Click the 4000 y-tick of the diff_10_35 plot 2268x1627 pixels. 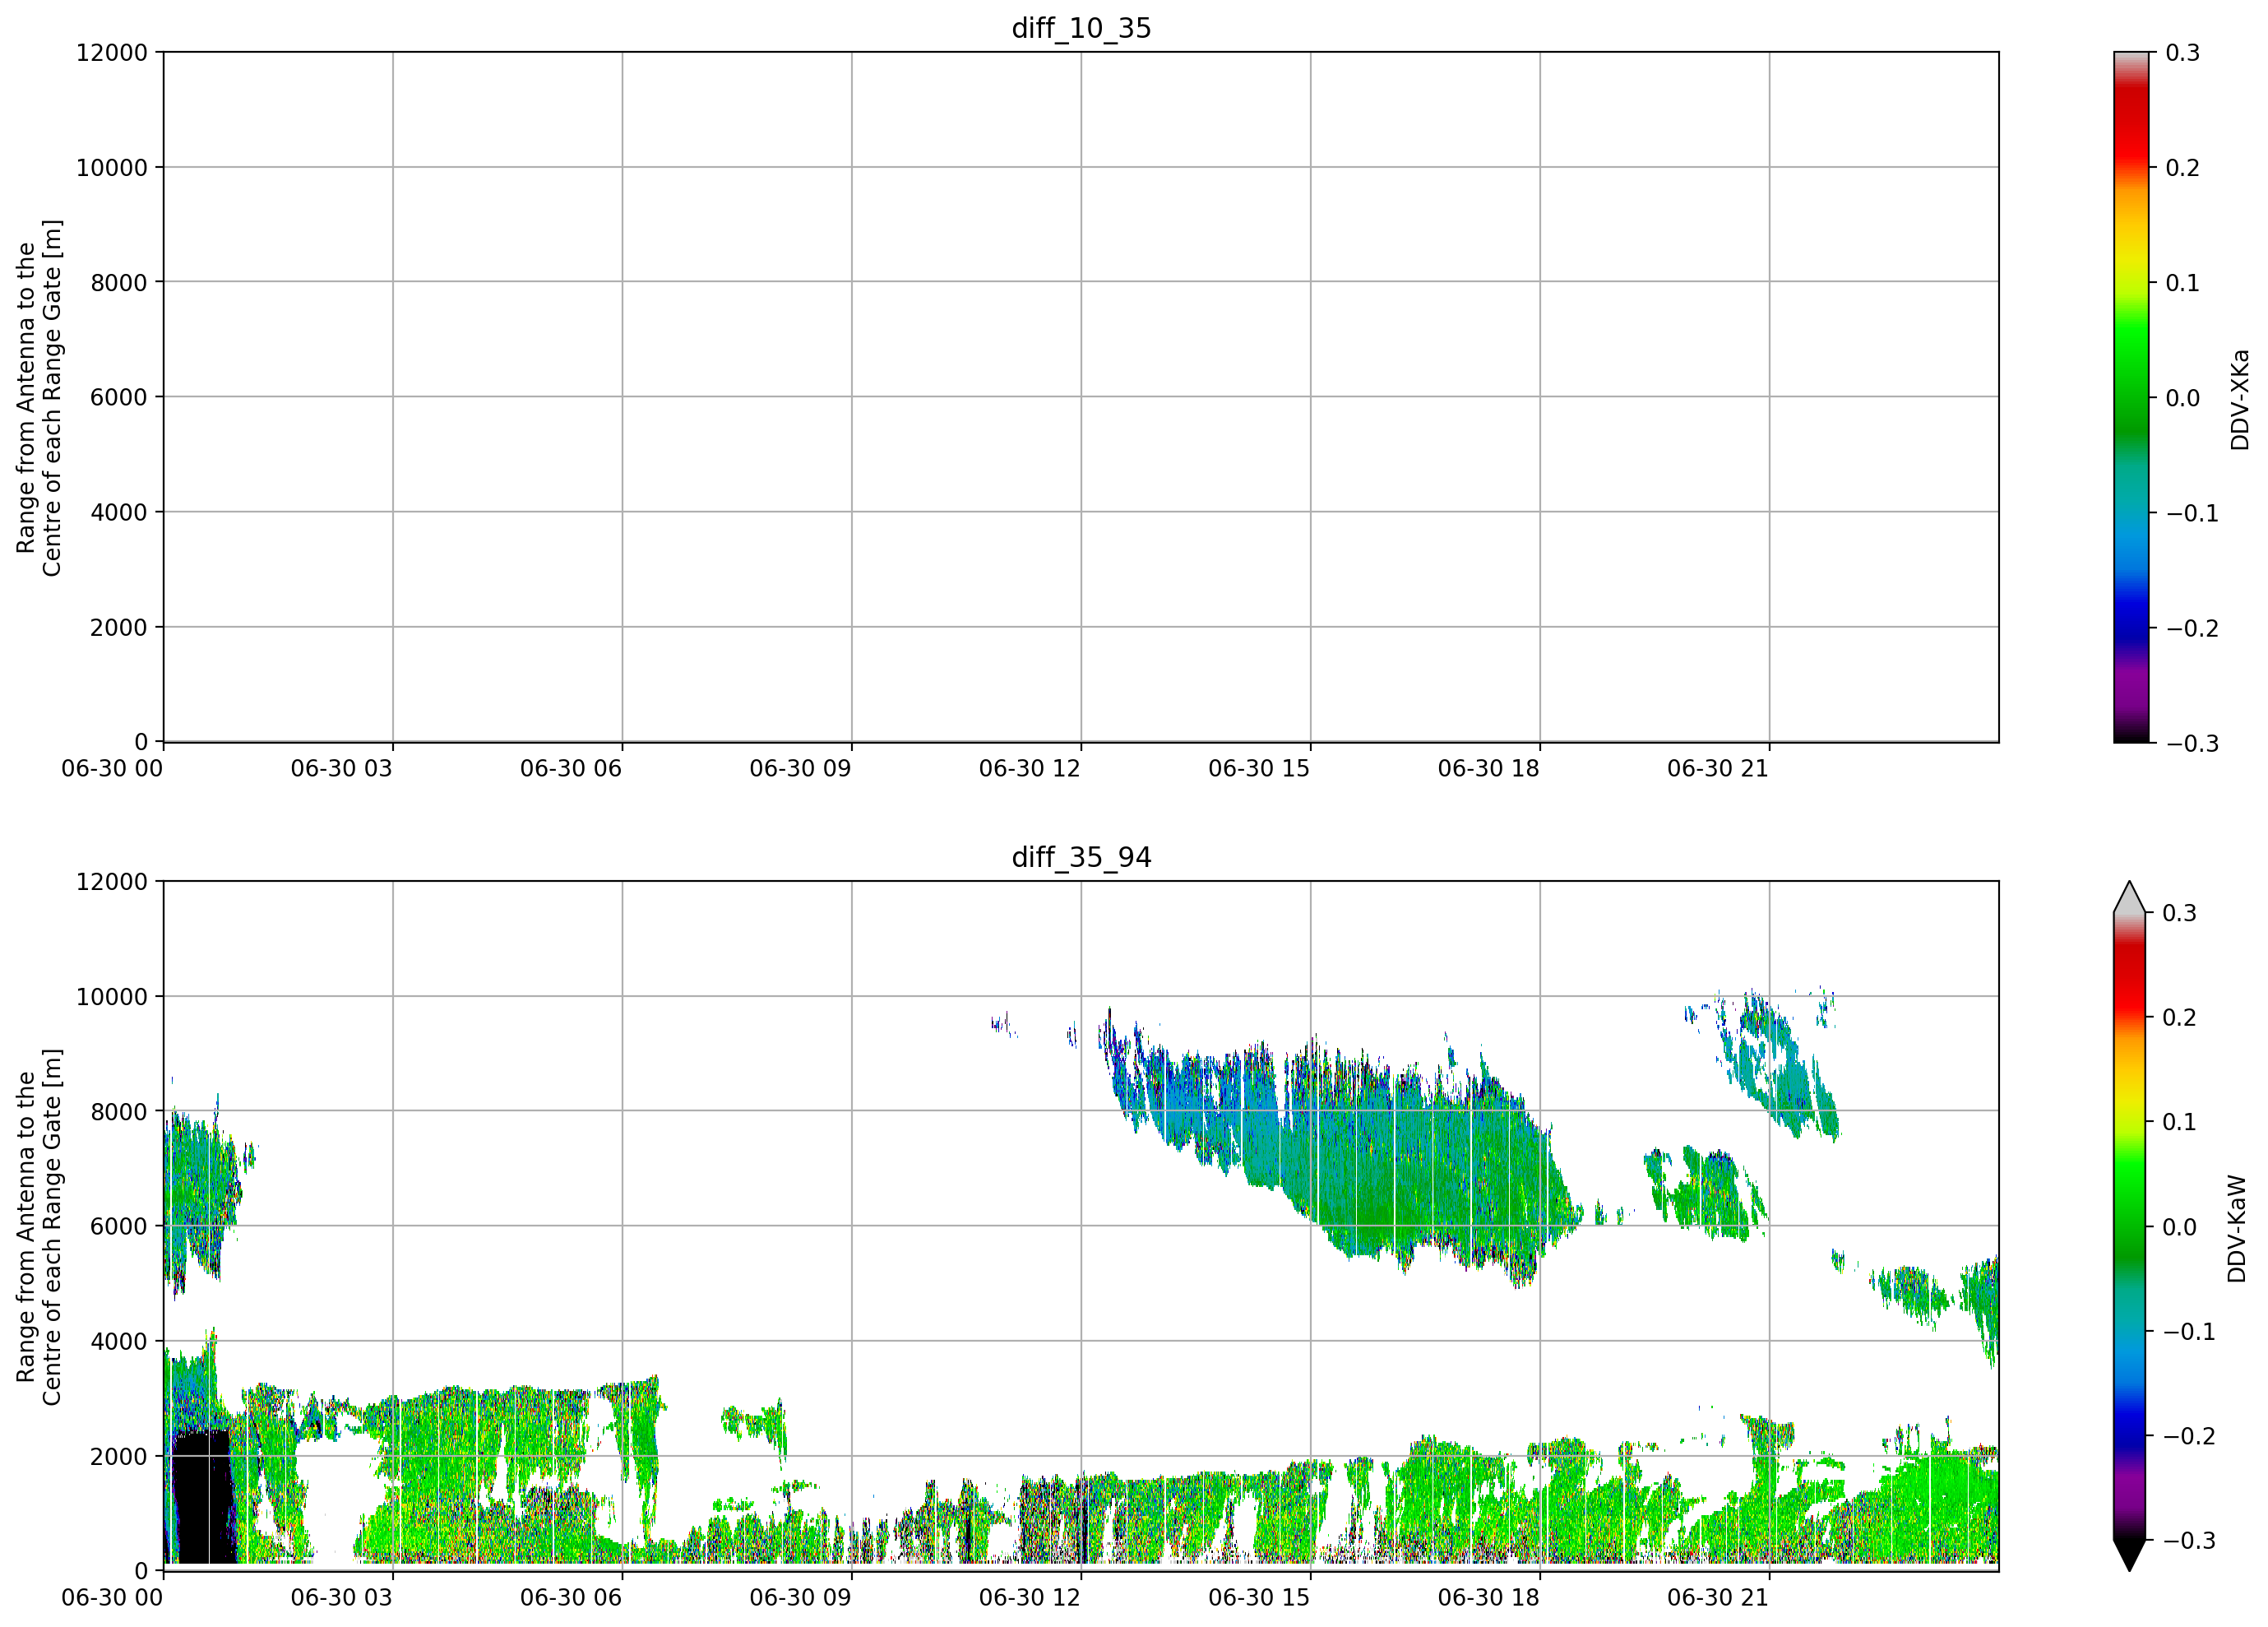coord(119,512)
